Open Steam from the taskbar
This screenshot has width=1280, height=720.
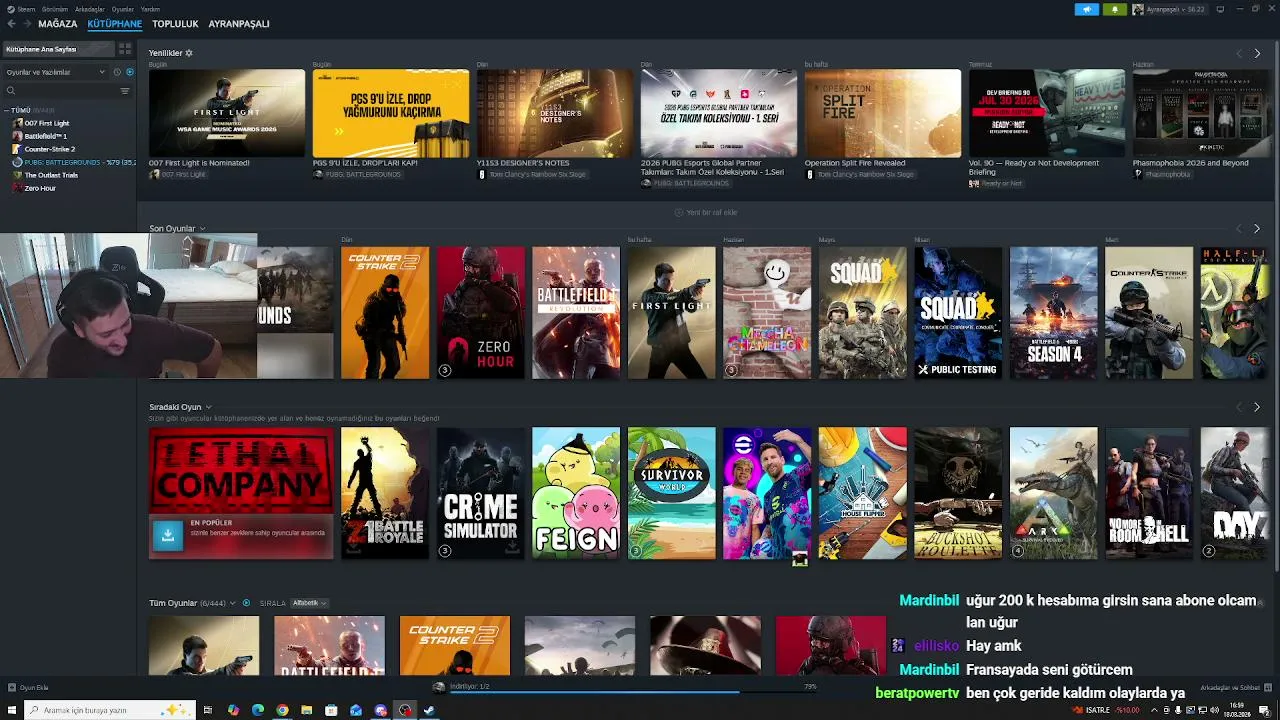(x=429, y=710)
